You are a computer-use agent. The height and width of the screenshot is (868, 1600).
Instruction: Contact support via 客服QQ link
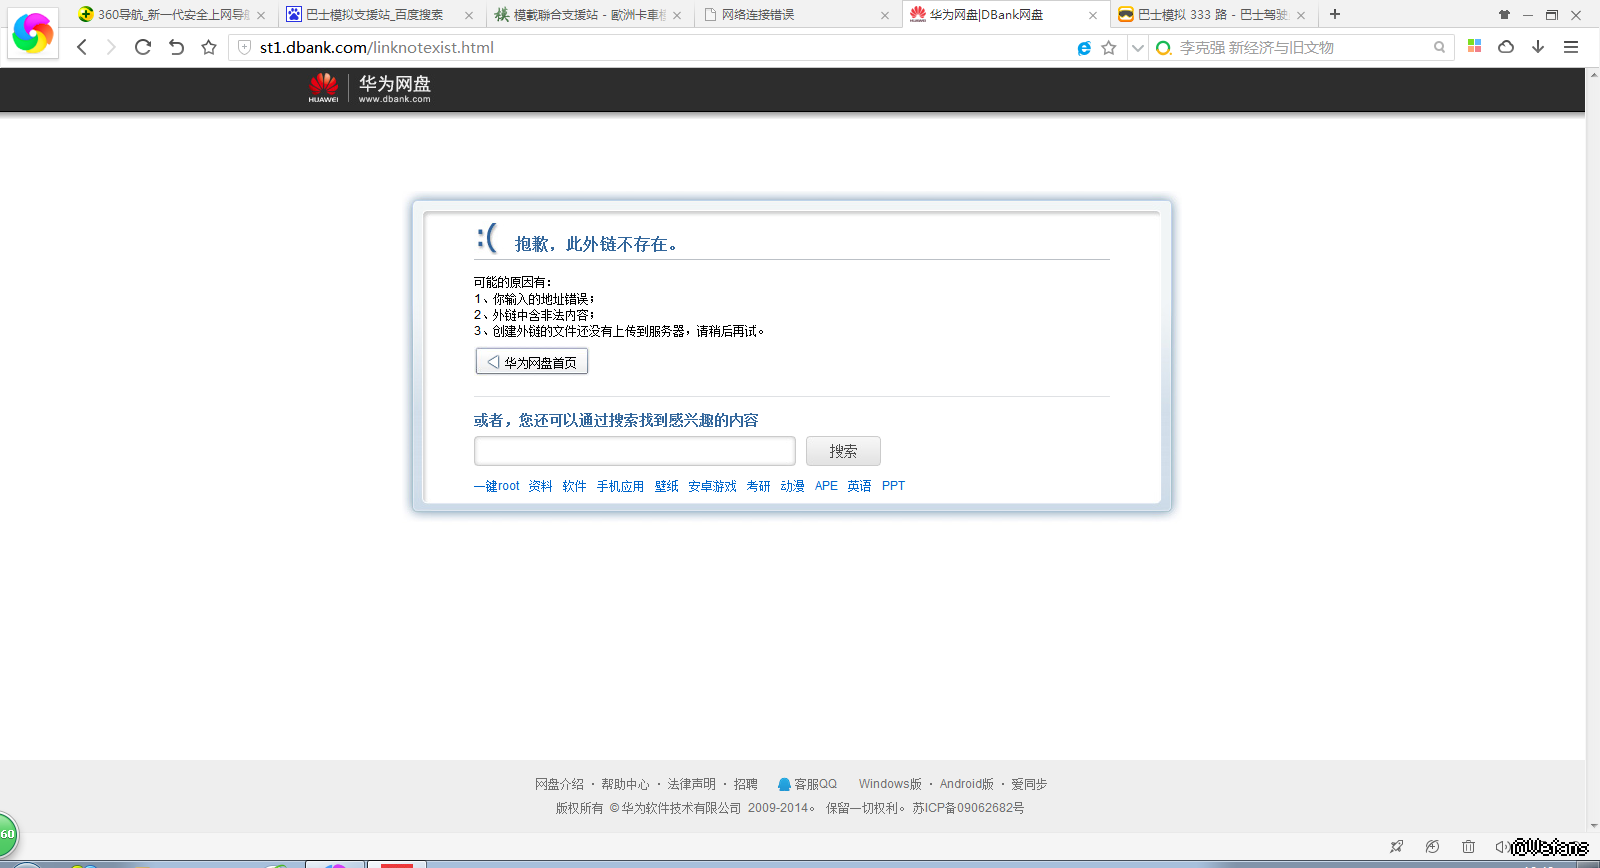point(807,784)
